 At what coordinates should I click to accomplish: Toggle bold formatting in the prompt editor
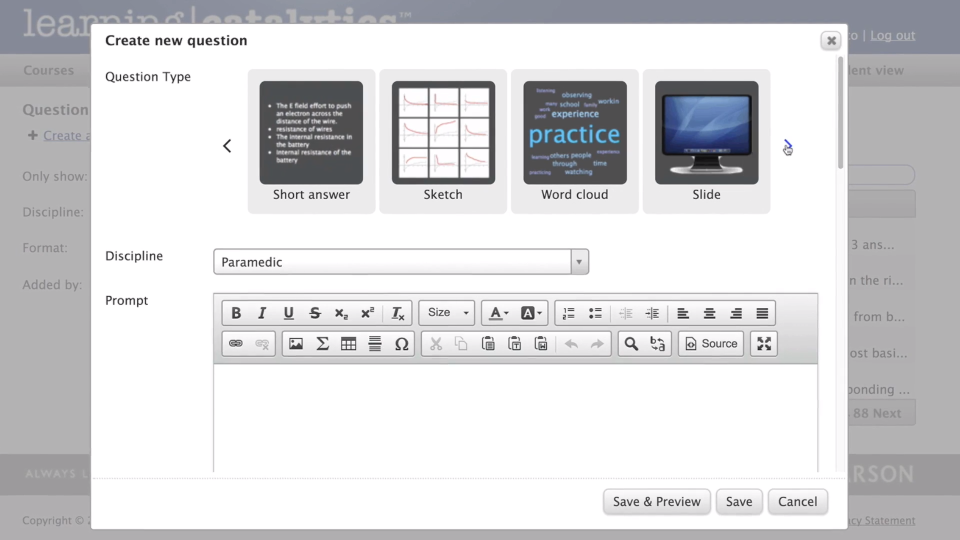coord(236,313)
